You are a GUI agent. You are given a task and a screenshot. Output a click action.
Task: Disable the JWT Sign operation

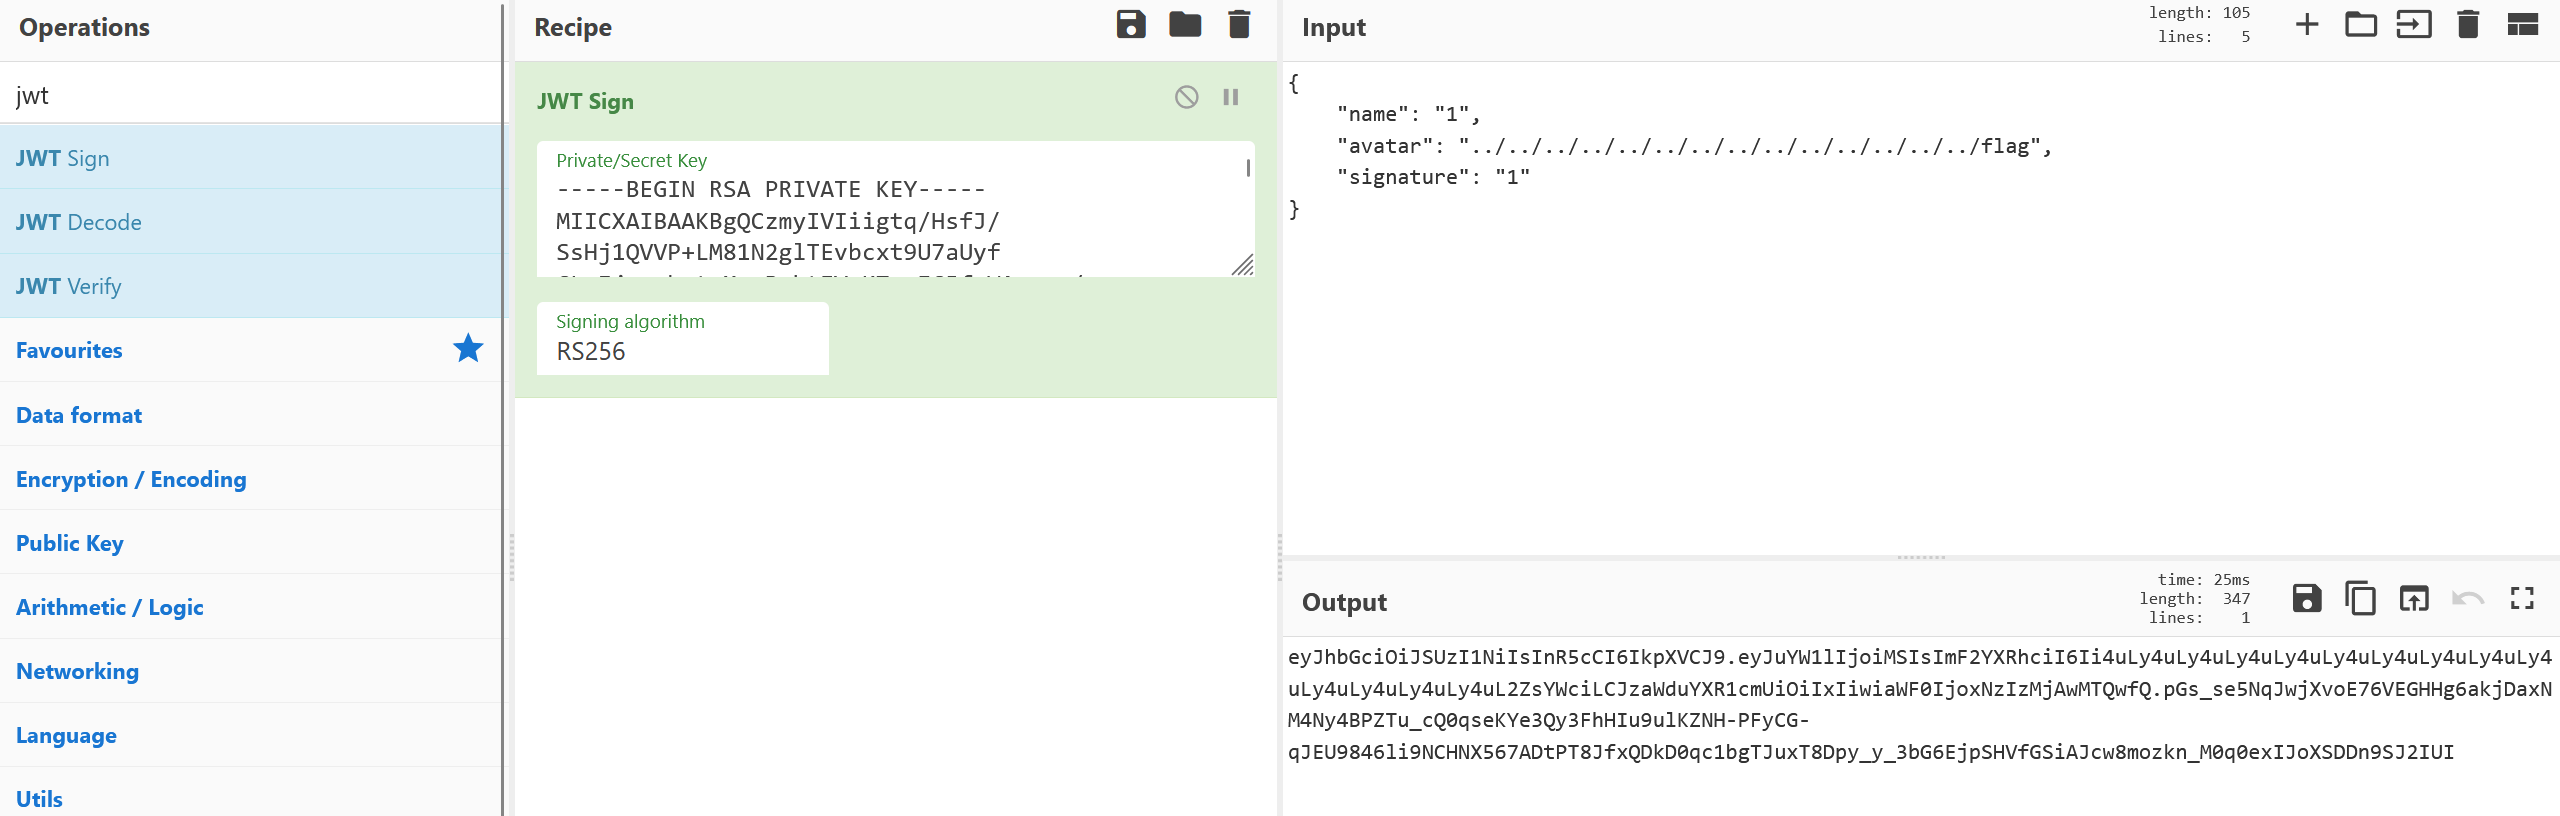click(1186, 97)
